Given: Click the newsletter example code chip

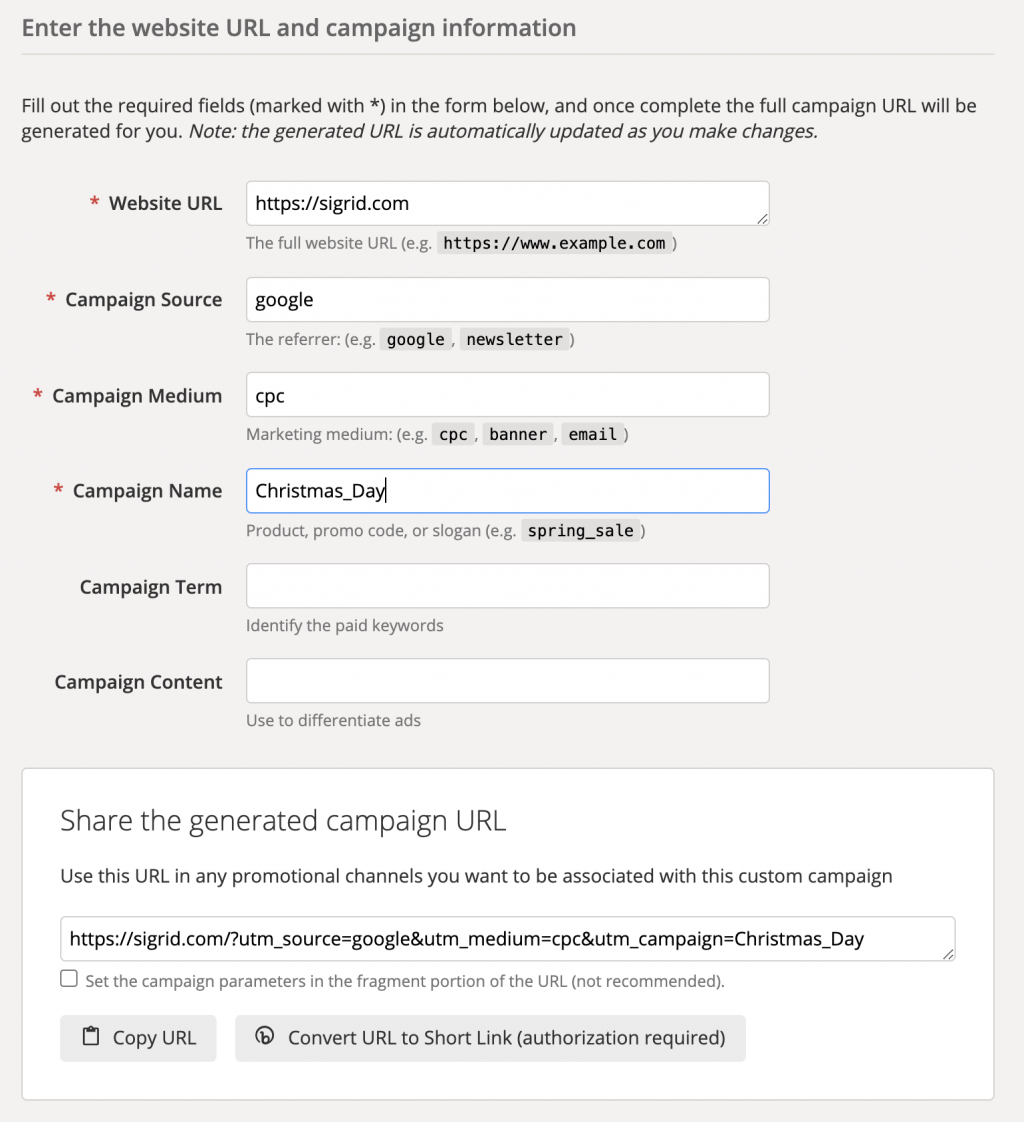Looking at the screenshot, I should pos(515,340).
